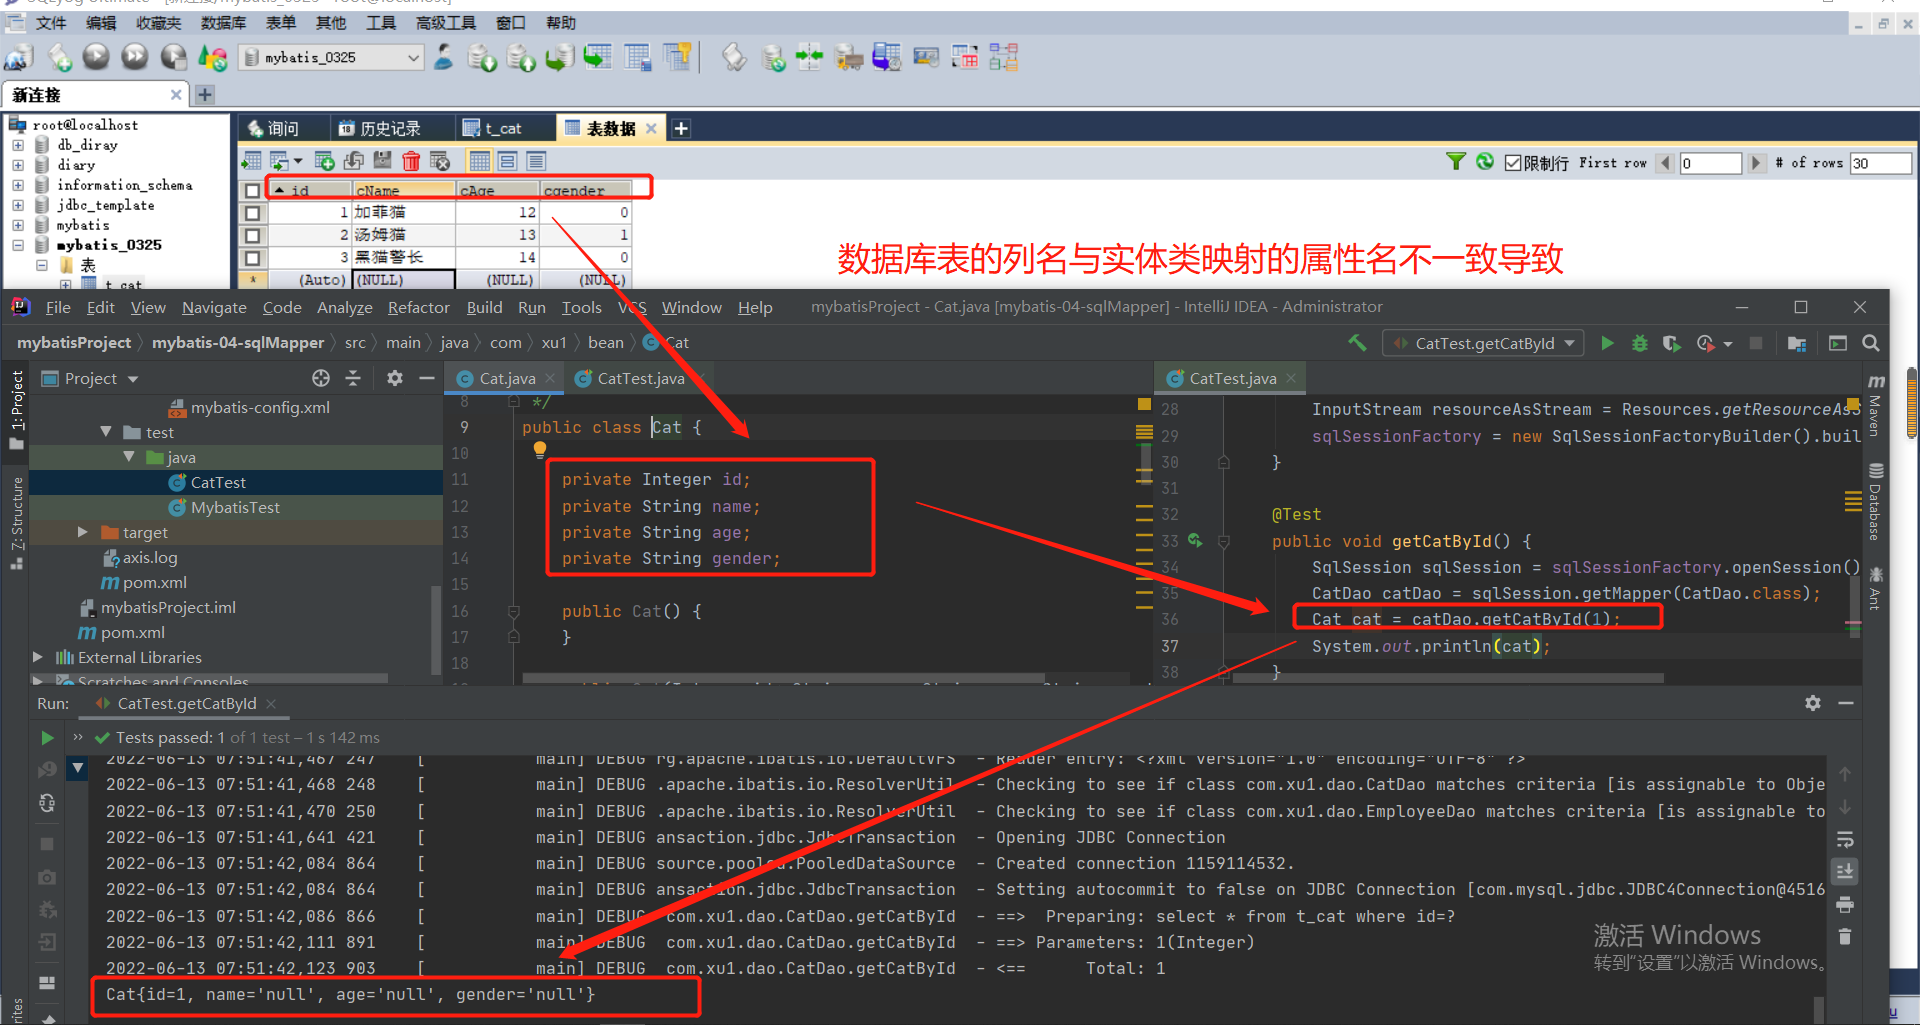Click the add new tab plus button in SQLyog

tap(681, 128)
